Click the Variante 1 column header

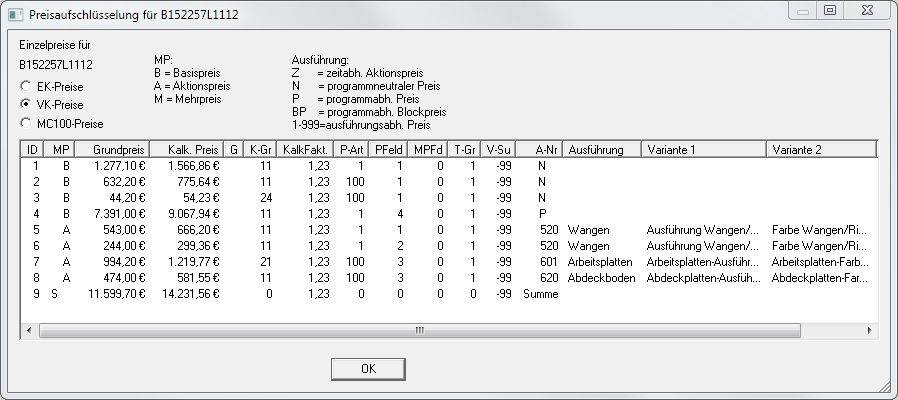pos(704,149)
